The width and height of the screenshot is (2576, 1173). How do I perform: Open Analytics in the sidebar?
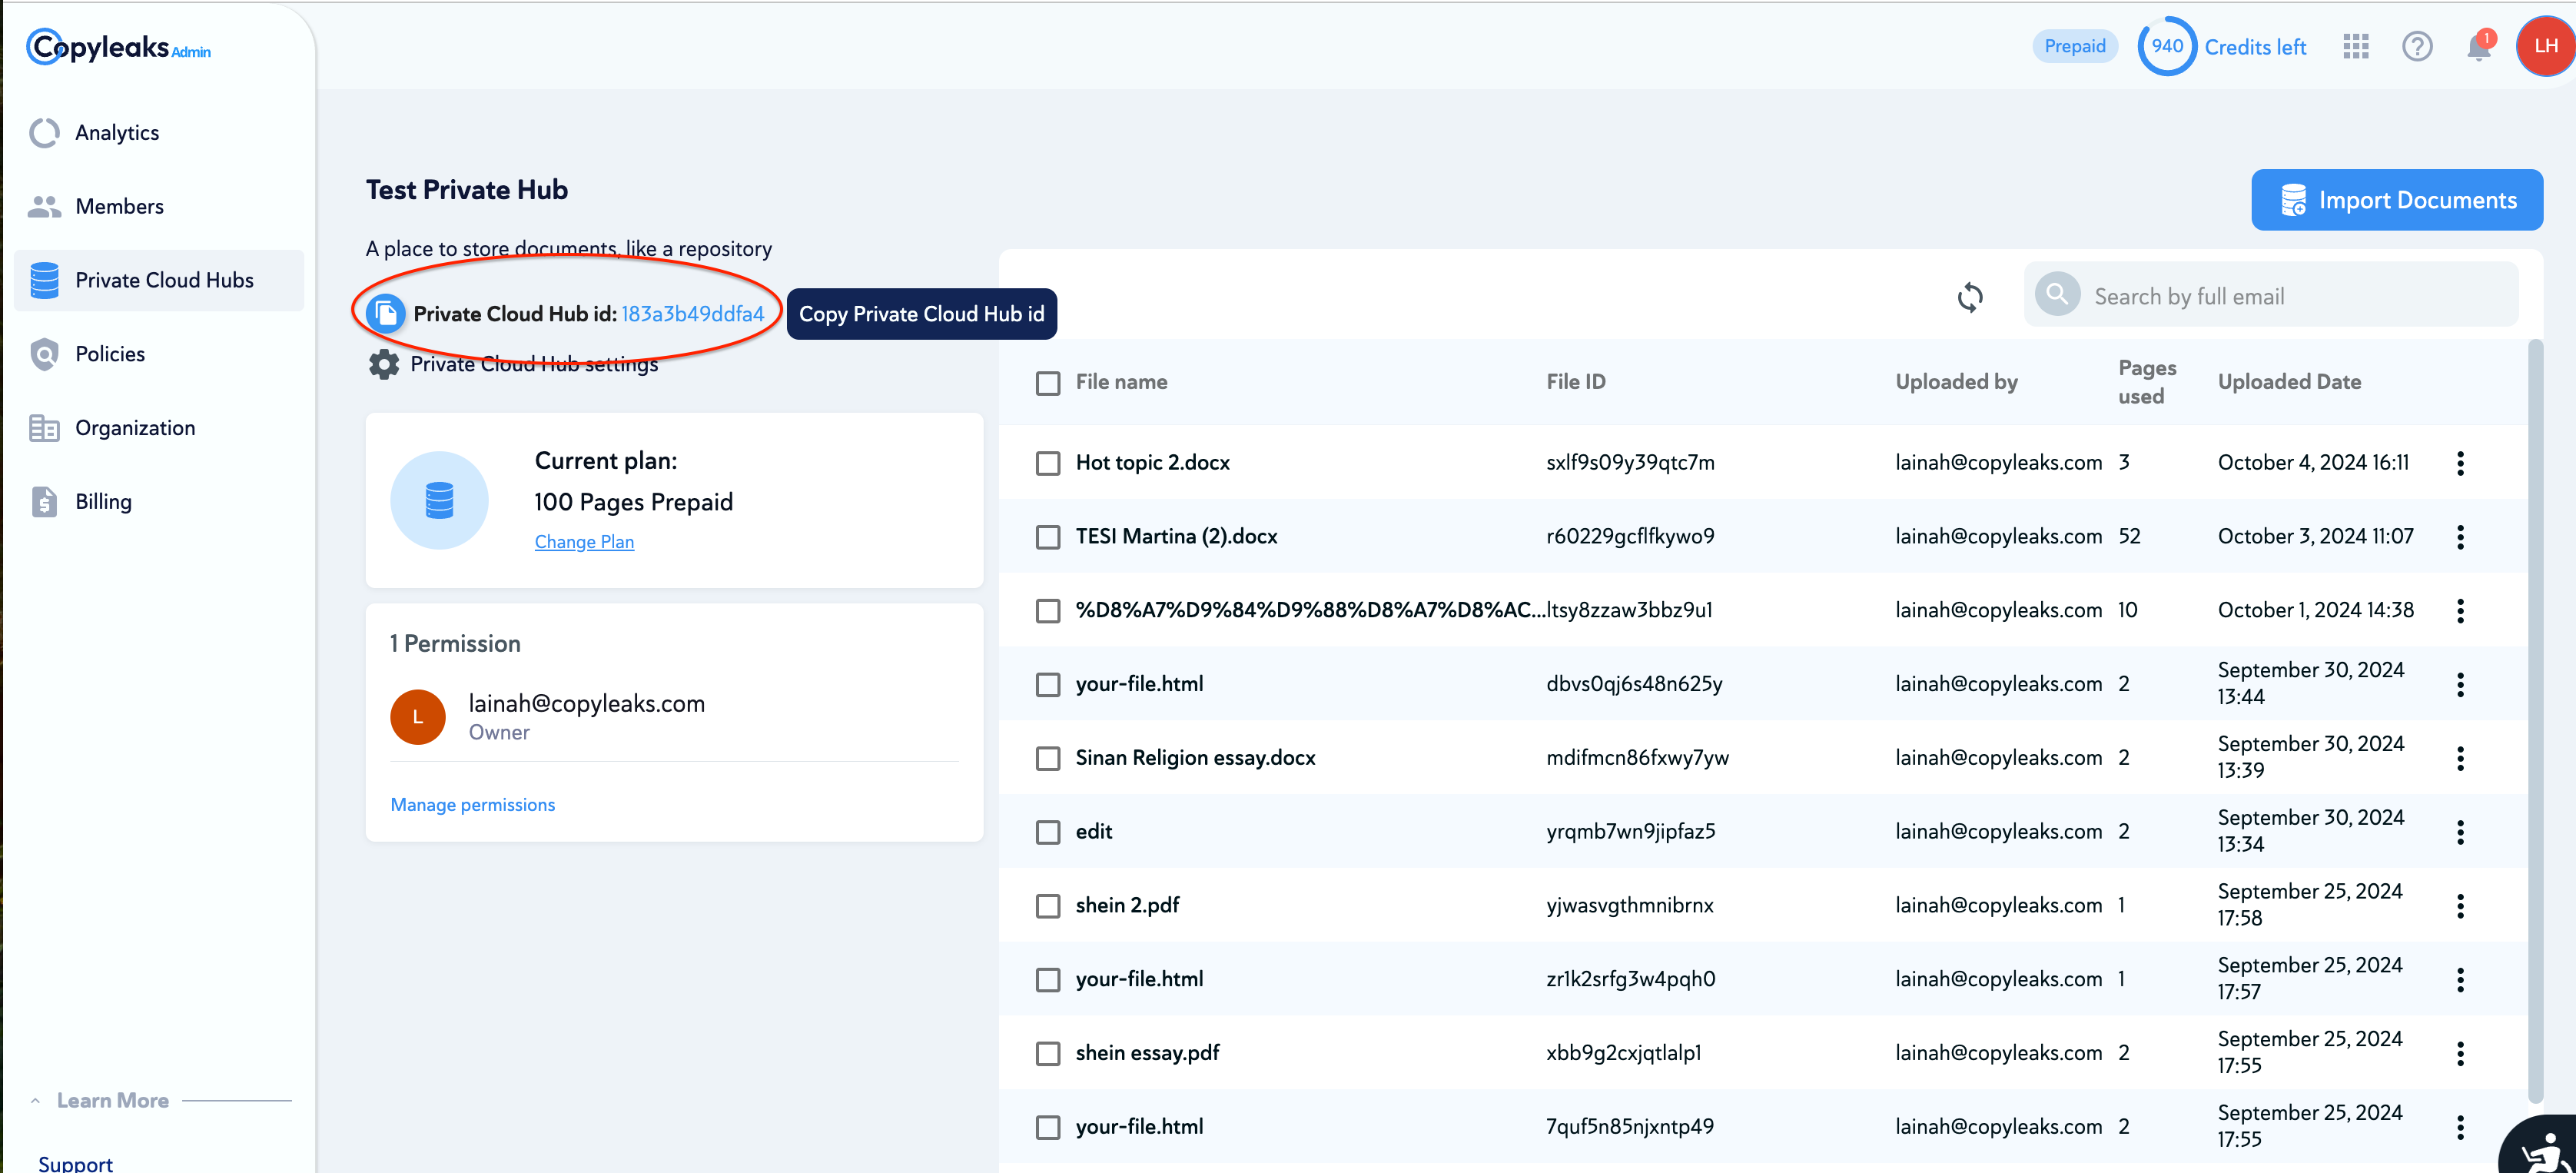(159, 133)
